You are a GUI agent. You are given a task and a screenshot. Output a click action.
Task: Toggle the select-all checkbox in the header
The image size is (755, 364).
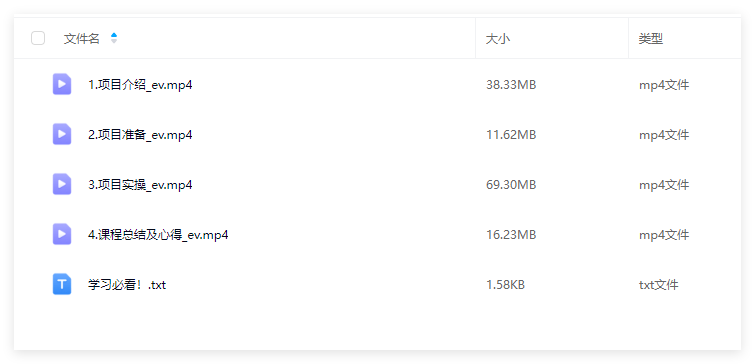pyautogui.click(x=38, y=38)
